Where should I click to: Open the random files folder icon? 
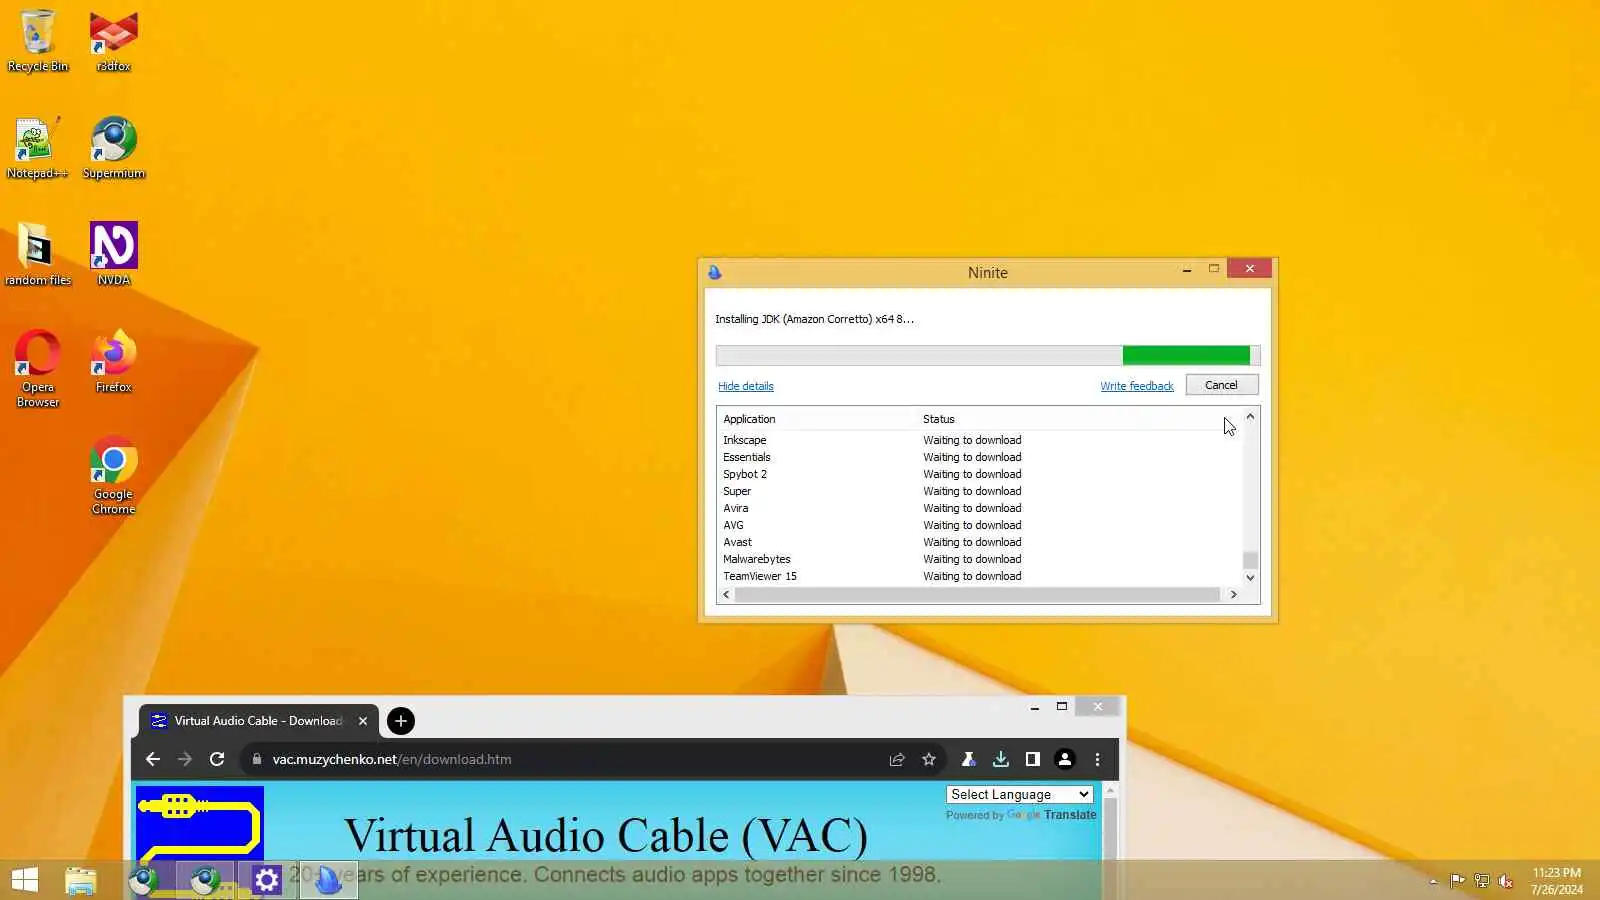click(37, 255)
